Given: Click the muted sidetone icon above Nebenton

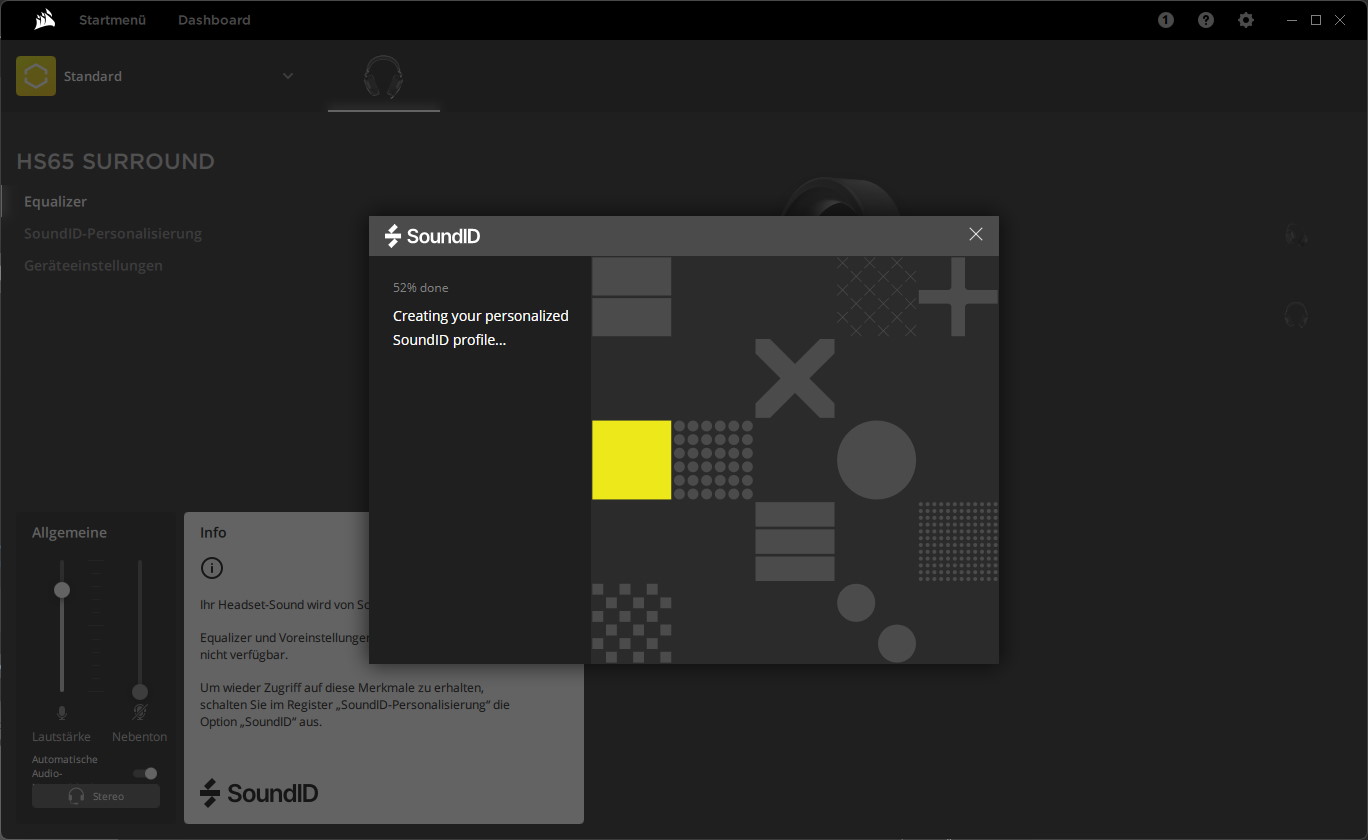Looking at the screenshot, I should [x=140, y=713].
